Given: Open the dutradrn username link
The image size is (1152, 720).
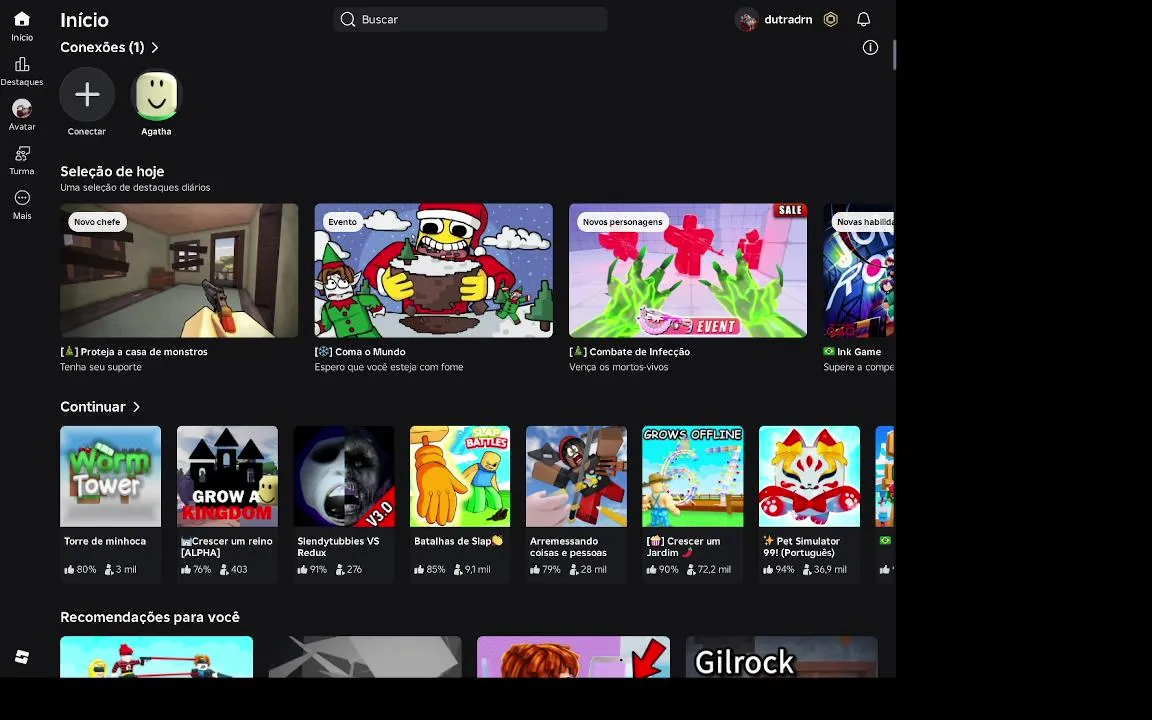Looking at the screenshot, I should (788, 20).
